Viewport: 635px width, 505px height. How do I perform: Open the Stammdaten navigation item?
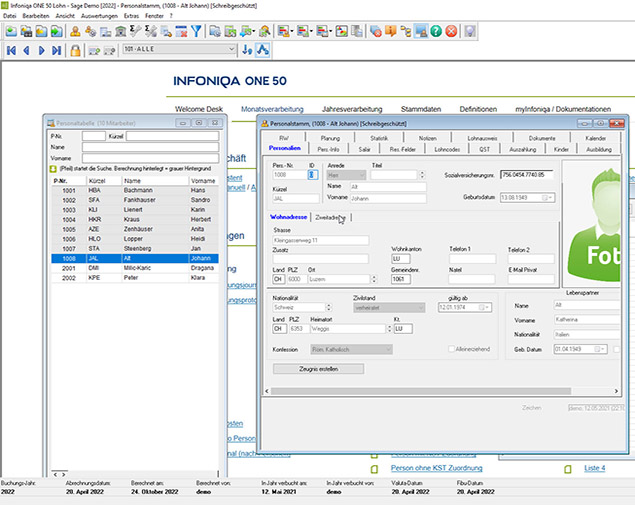[x=421, y=109]
